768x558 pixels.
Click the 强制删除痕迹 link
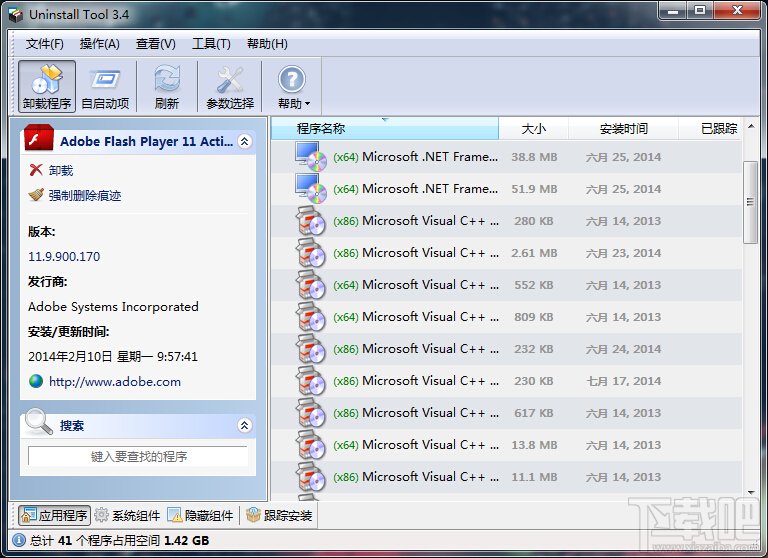[85, 195]
